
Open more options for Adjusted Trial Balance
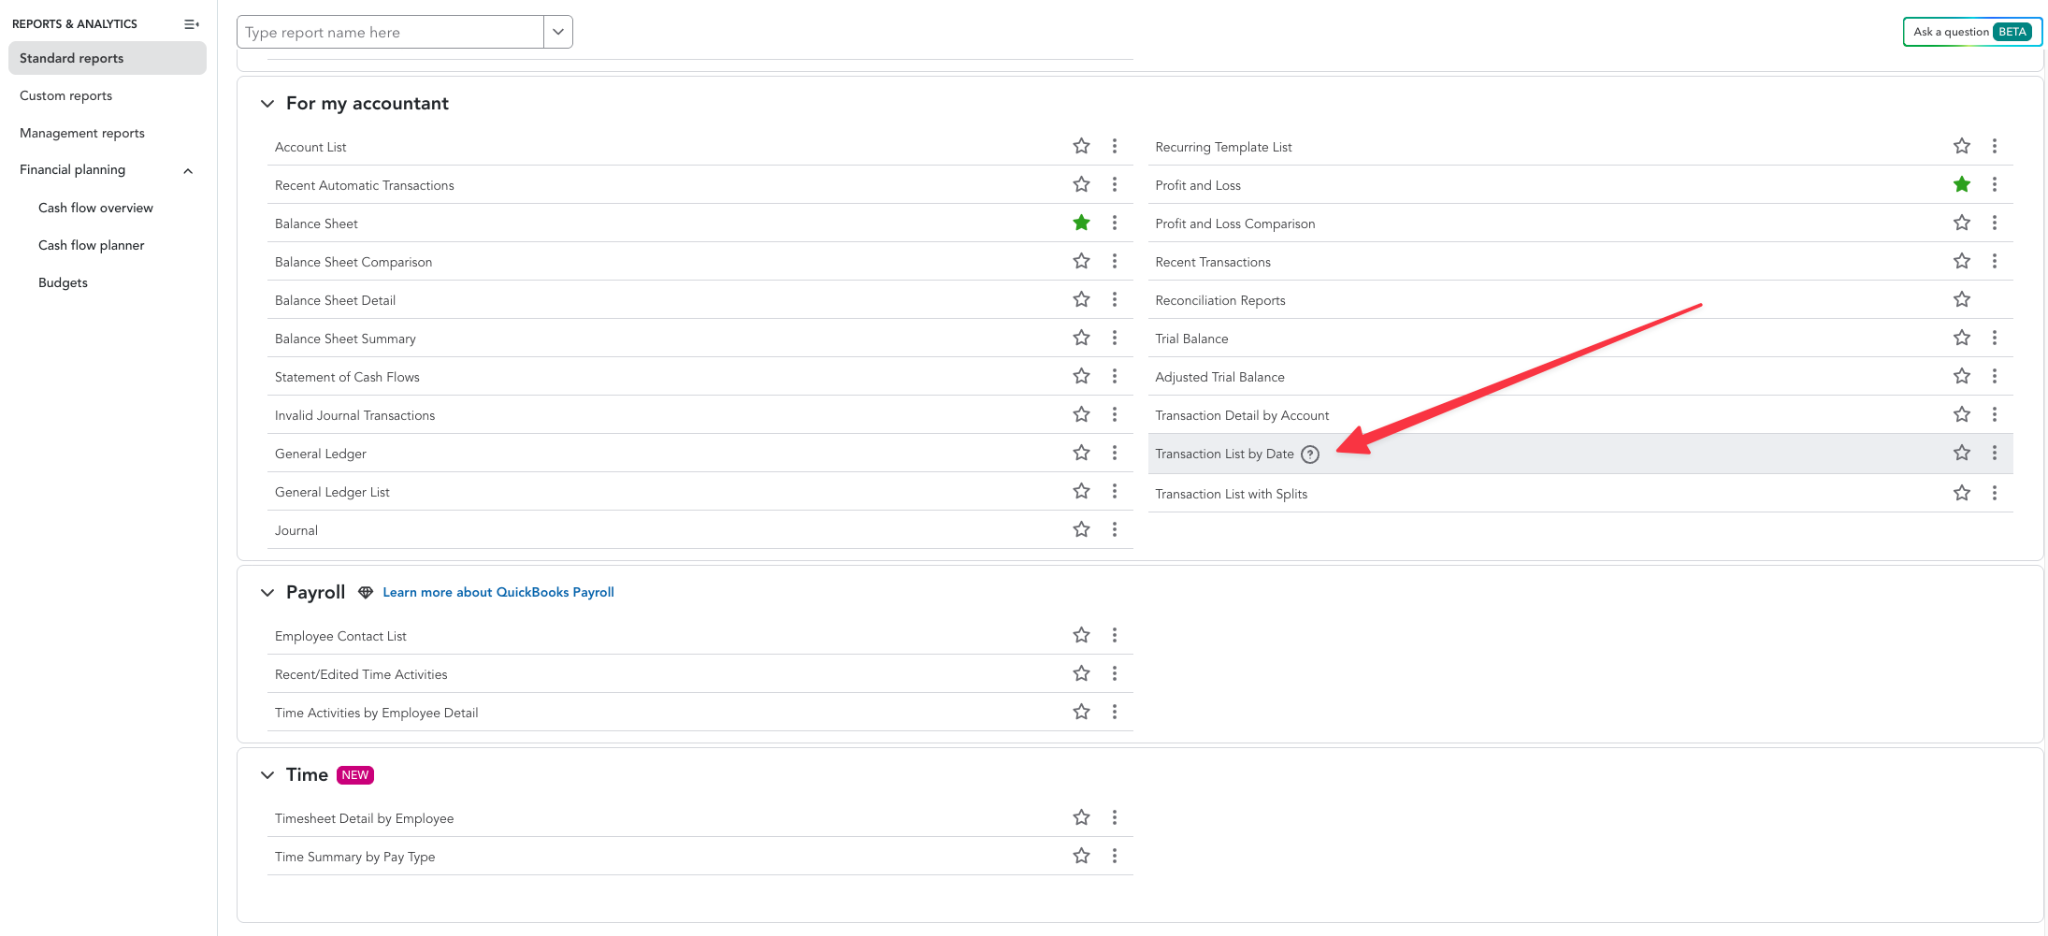pyautogui.click(x=1994, y=376)
